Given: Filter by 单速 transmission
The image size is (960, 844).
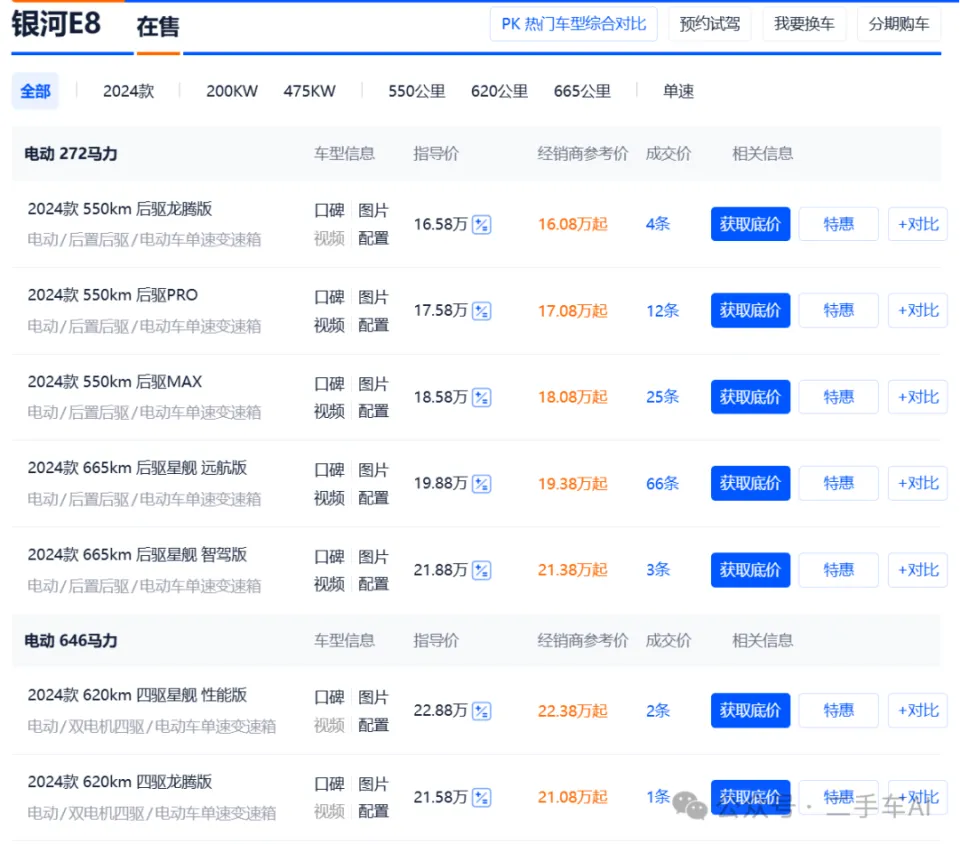Looking at the screenshot, I should click(678, 91).
